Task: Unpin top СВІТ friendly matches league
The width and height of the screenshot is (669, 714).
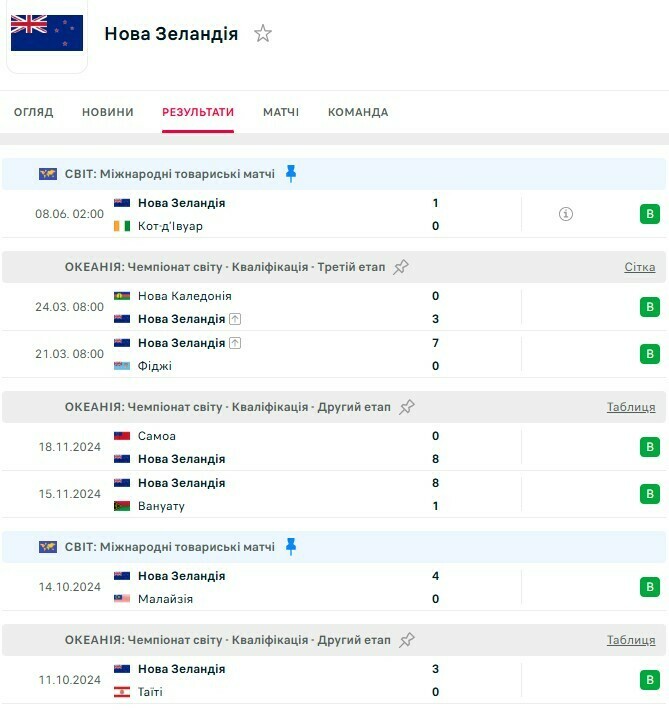Action: click(x=291, y=174)
